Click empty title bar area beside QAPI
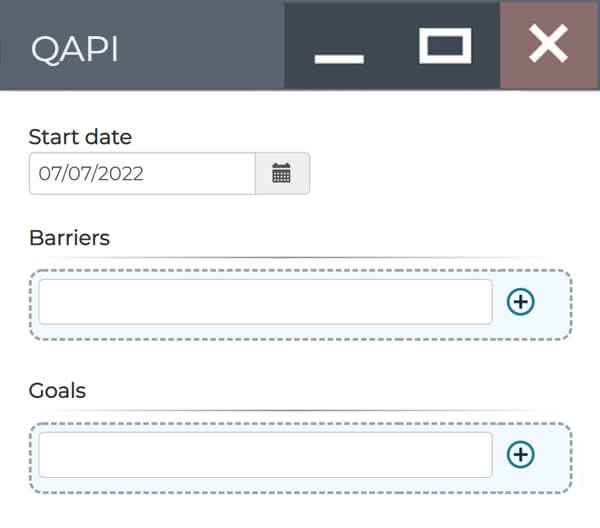The width and height of the screenshot is (600, 528). click(200, 47)
